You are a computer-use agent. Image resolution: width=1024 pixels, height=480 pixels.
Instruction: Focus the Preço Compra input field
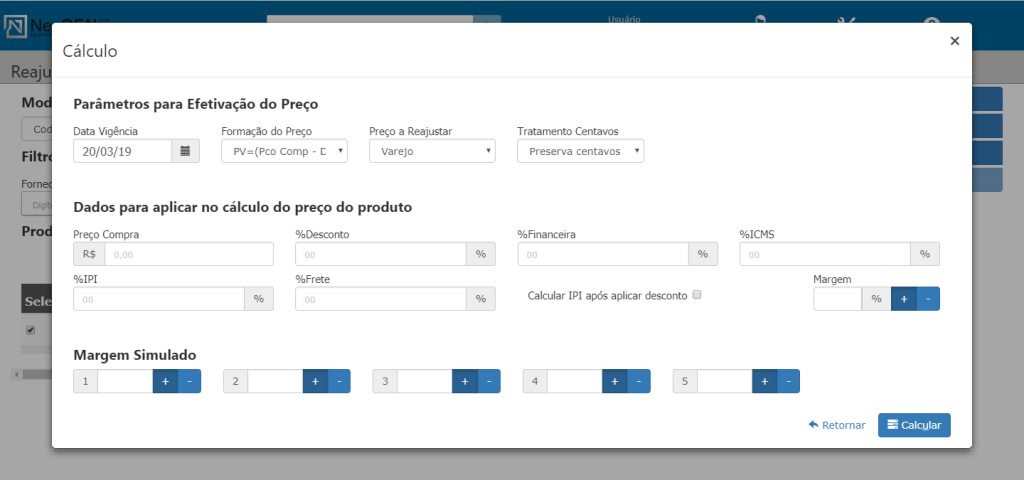(x=188, y=254)
